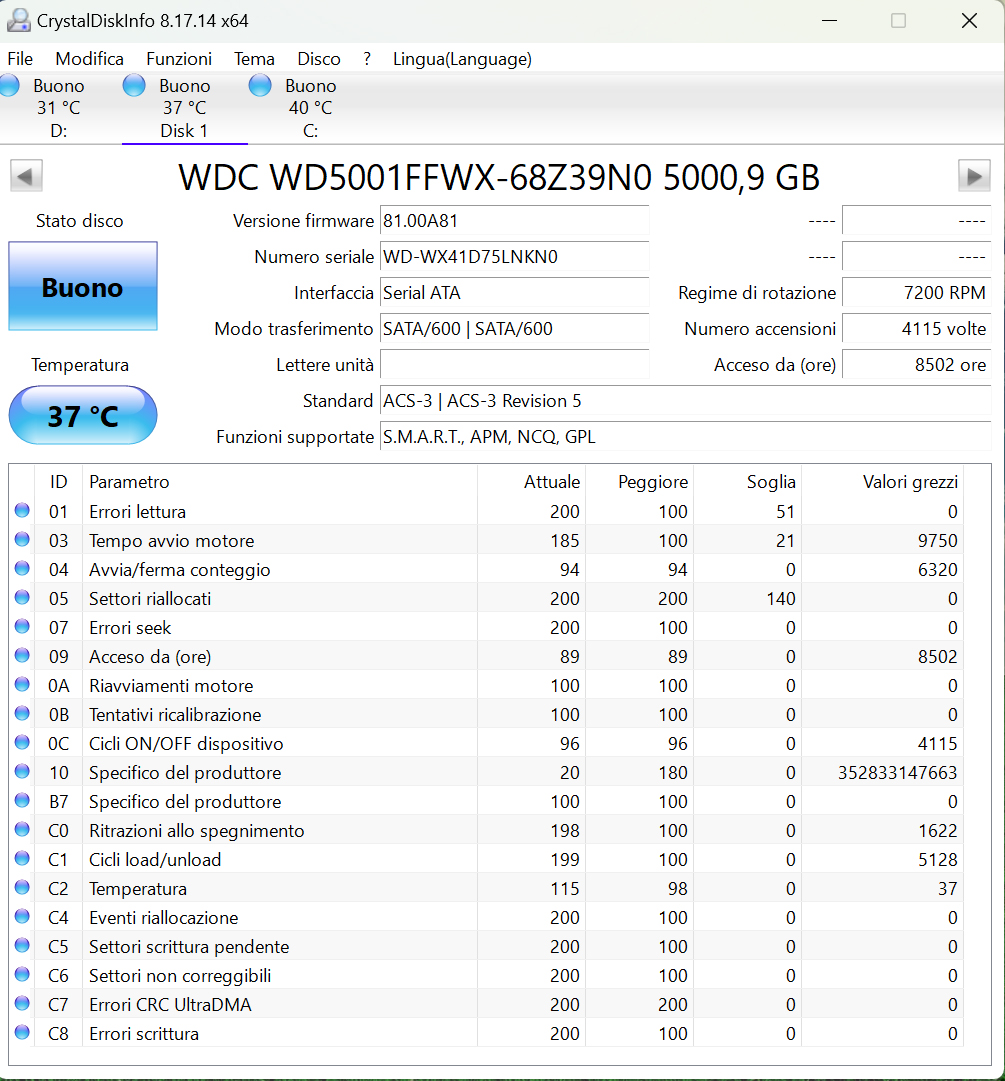Click status orb of ID B7 row

point(22,800)
